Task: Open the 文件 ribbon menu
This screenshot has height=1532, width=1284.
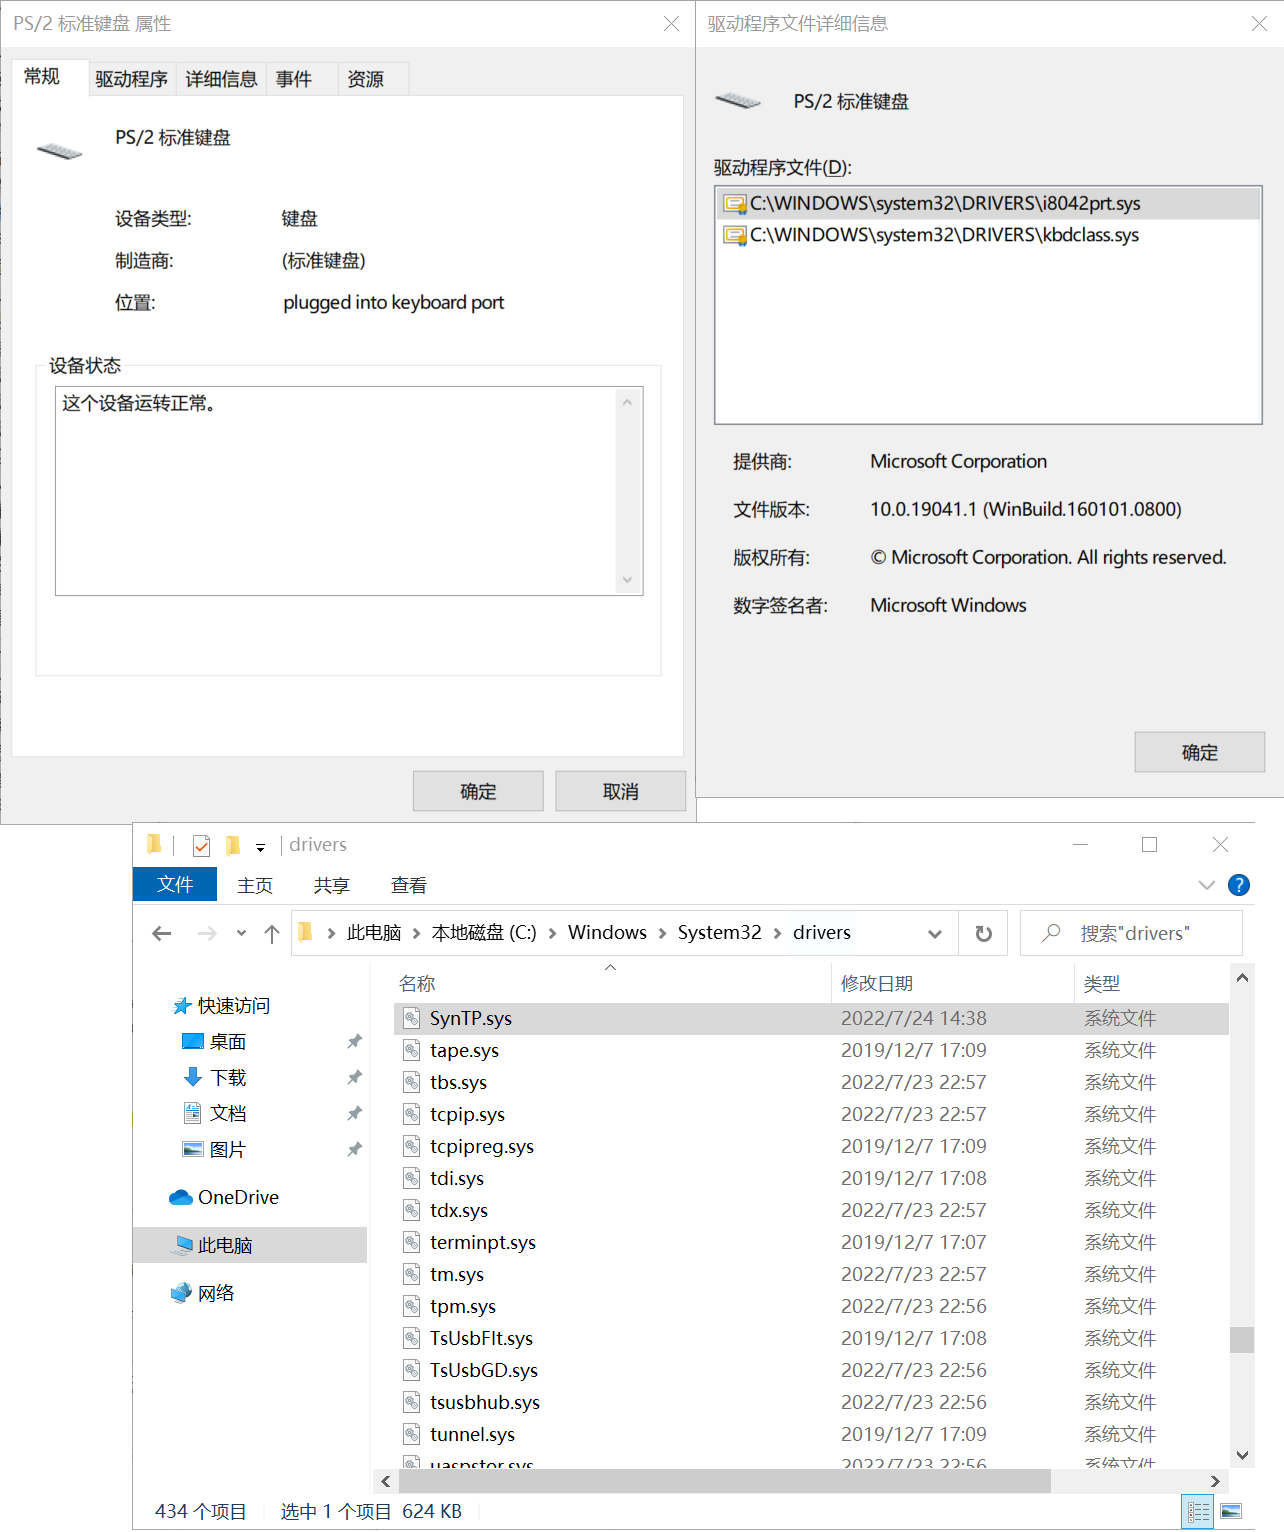Action: tap(175, 885)
